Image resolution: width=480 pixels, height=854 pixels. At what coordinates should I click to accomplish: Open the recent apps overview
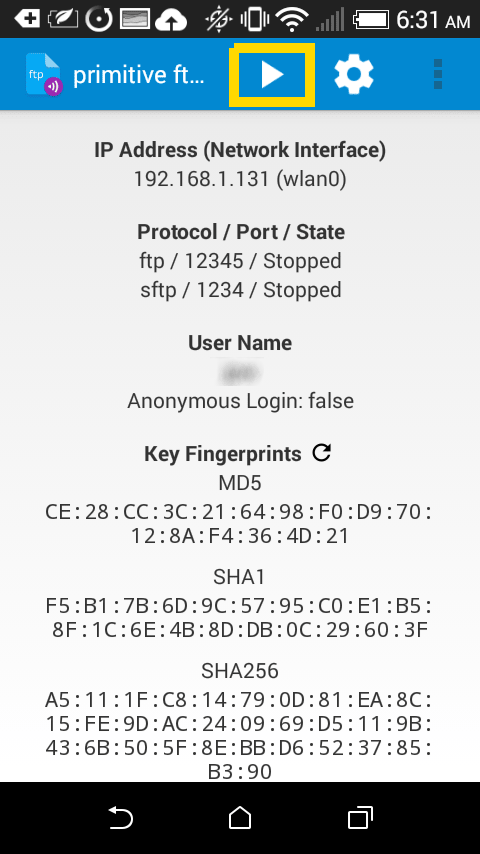pos(360,818)
